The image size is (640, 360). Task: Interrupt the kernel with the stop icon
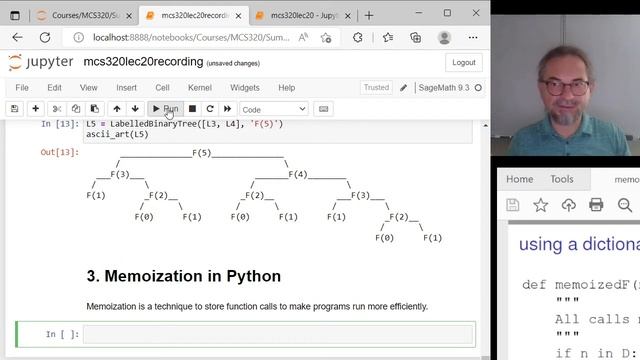[x=192, y=109]
